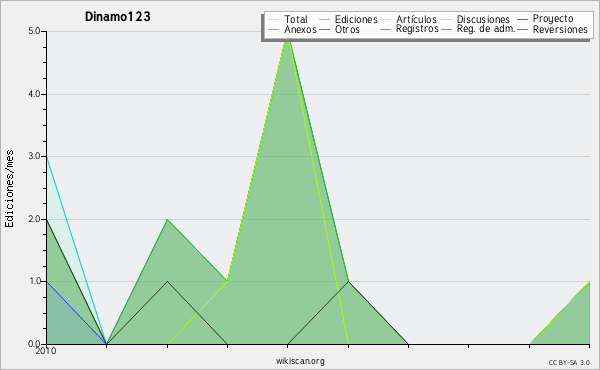
Task: Click the 1.0 y-axis value
Action: (34, 281)
